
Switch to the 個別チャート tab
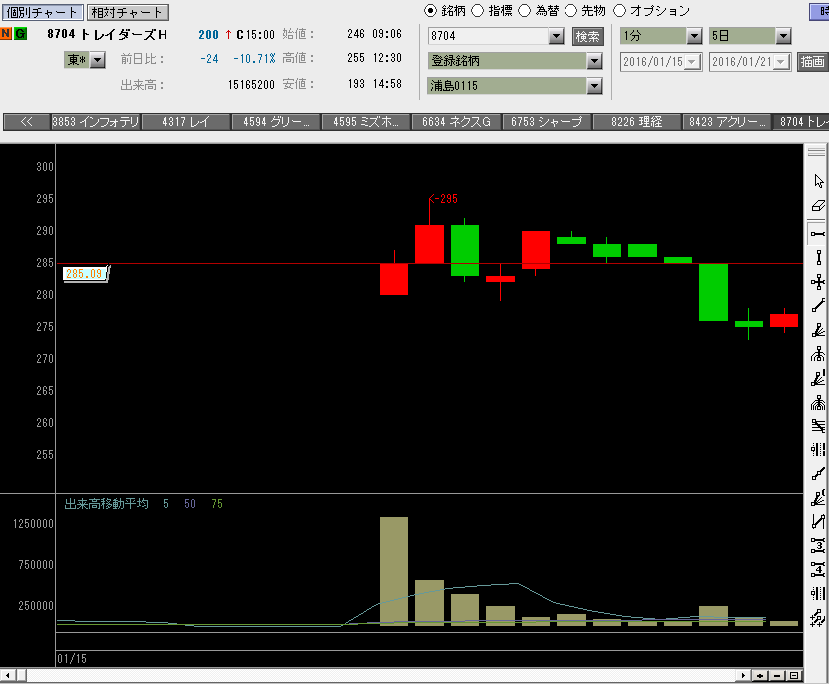pos(42,12)
